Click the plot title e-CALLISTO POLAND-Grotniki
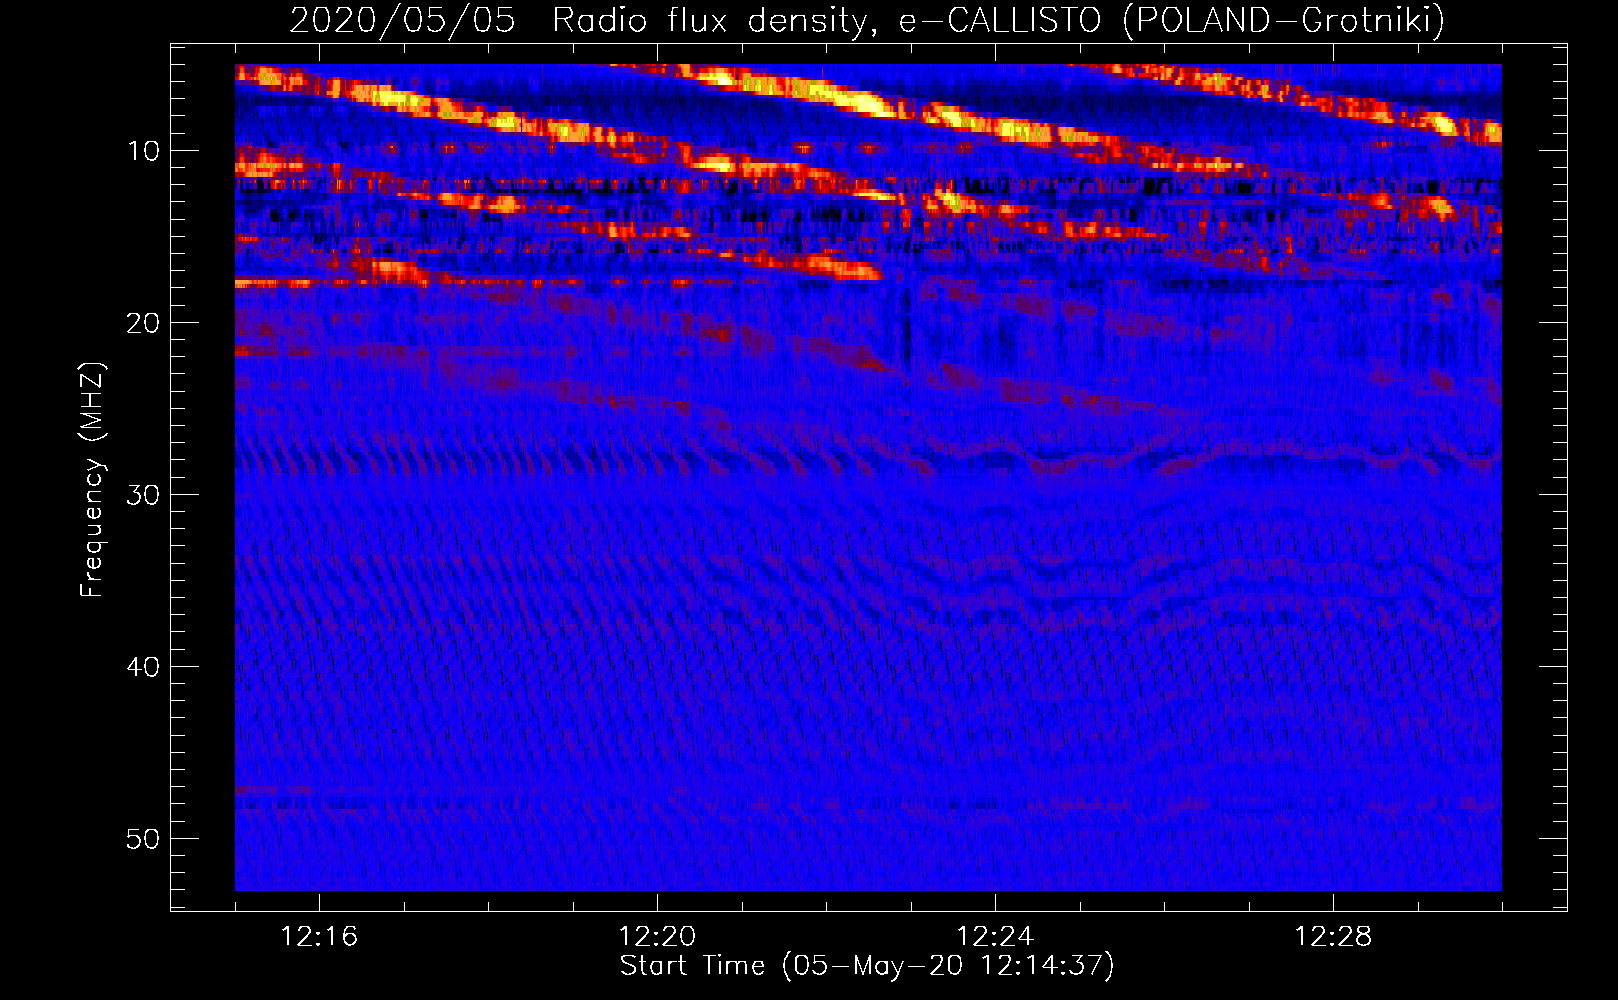Image resolution: width=1618 pixels, height=1000 pixels. [1171, 20]
